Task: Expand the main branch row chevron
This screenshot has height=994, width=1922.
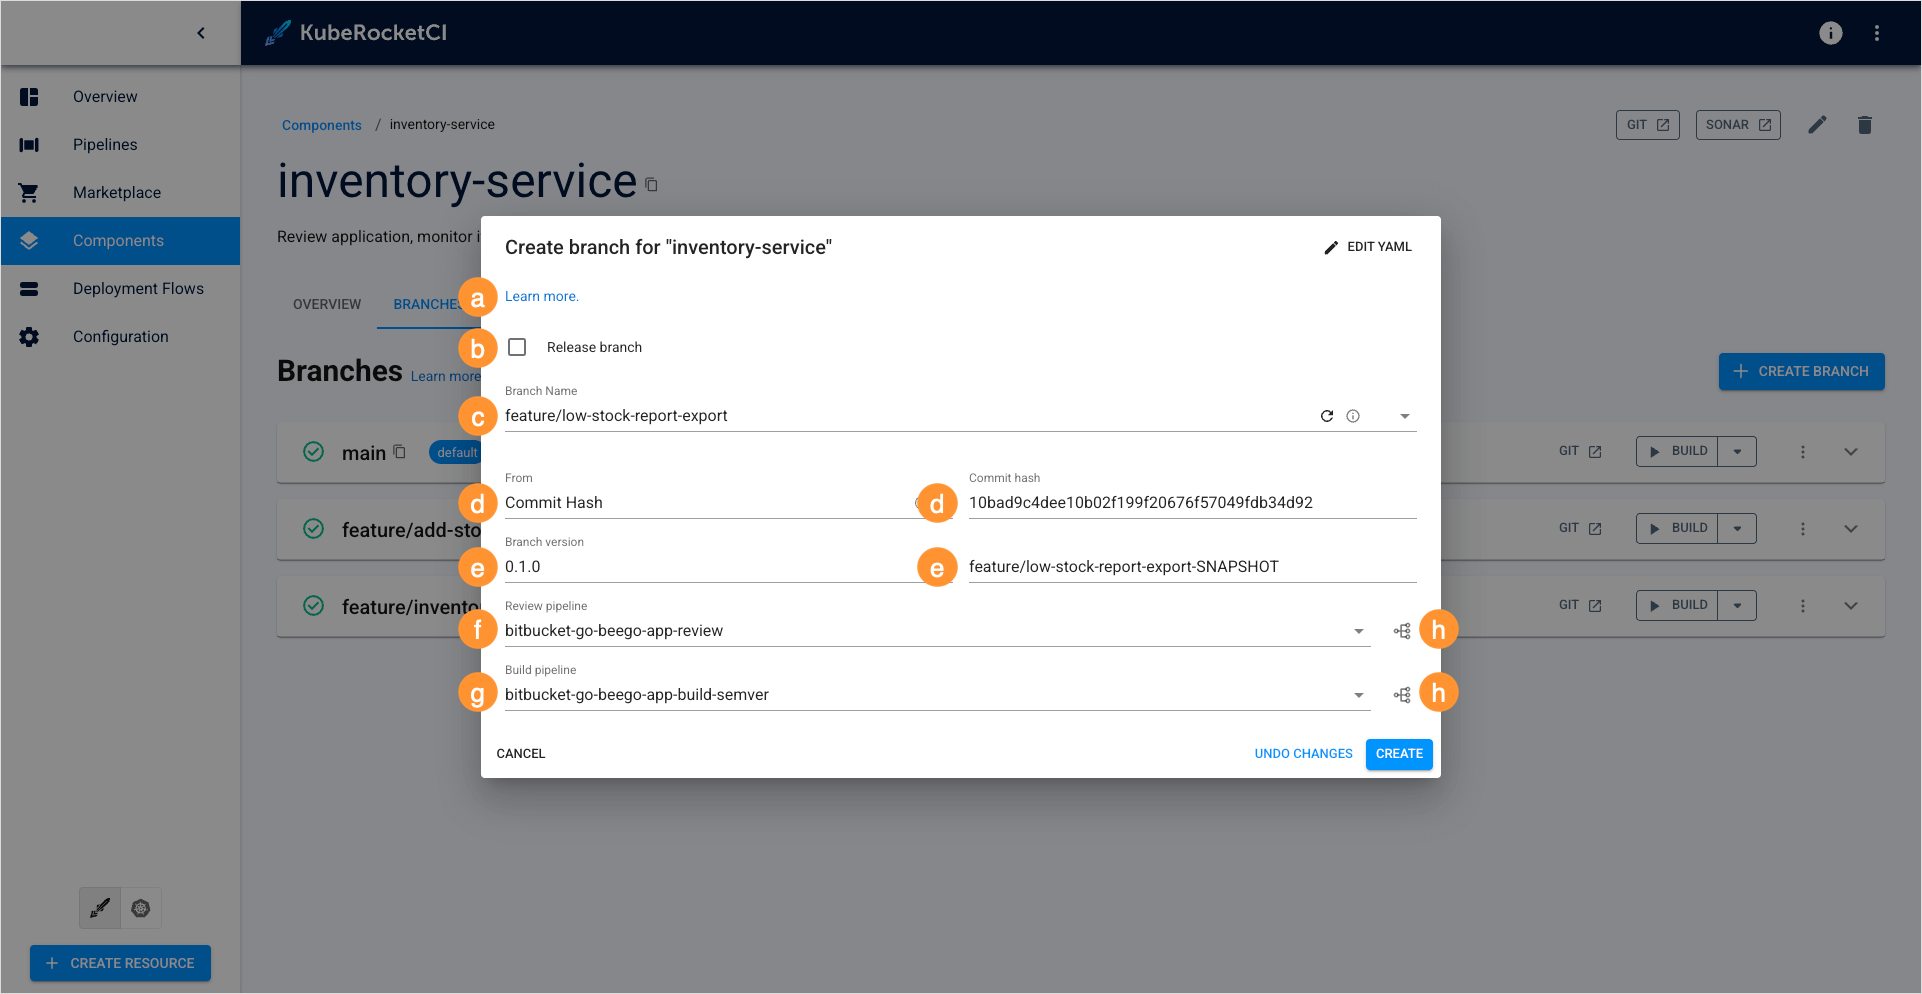Action: click(1850, 452)
